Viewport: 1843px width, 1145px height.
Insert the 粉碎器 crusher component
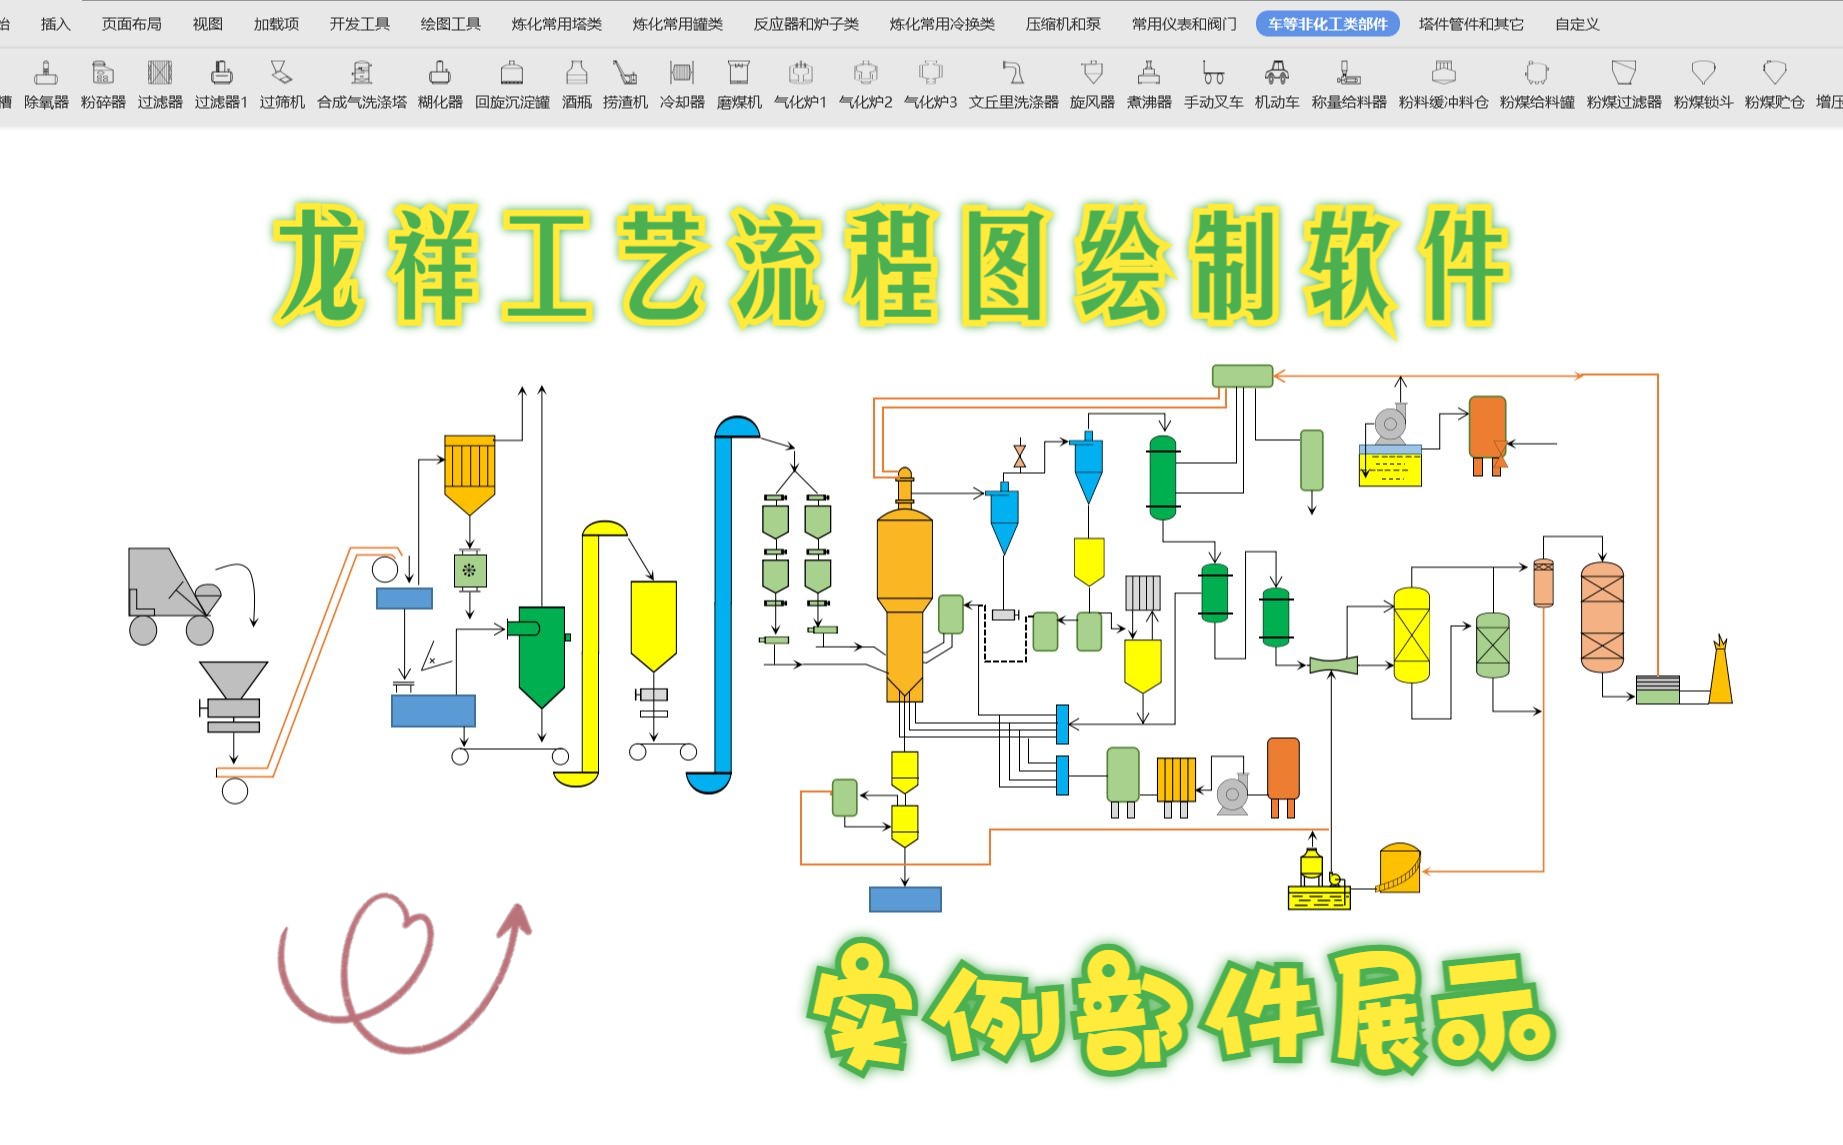[103, 84]
